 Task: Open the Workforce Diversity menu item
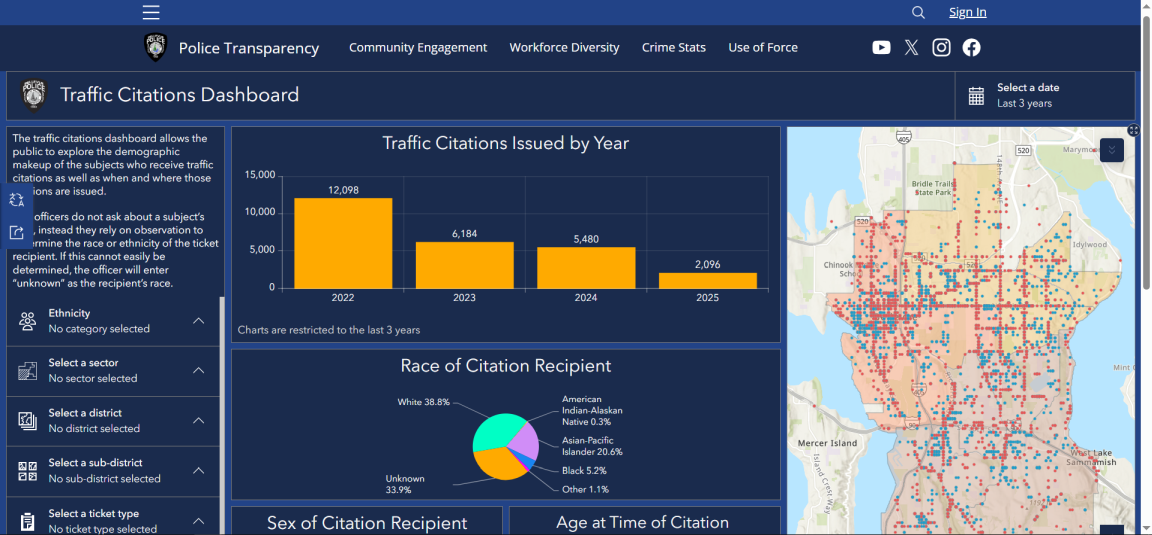564,47
